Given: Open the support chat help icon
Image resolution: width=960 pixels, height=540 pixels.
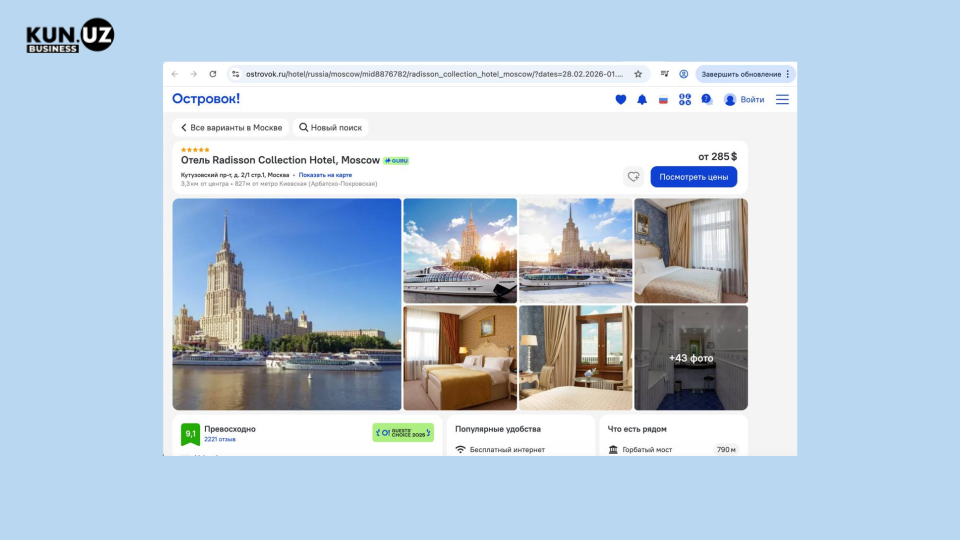Looking at the screenshot, I should tap(706, 100).
